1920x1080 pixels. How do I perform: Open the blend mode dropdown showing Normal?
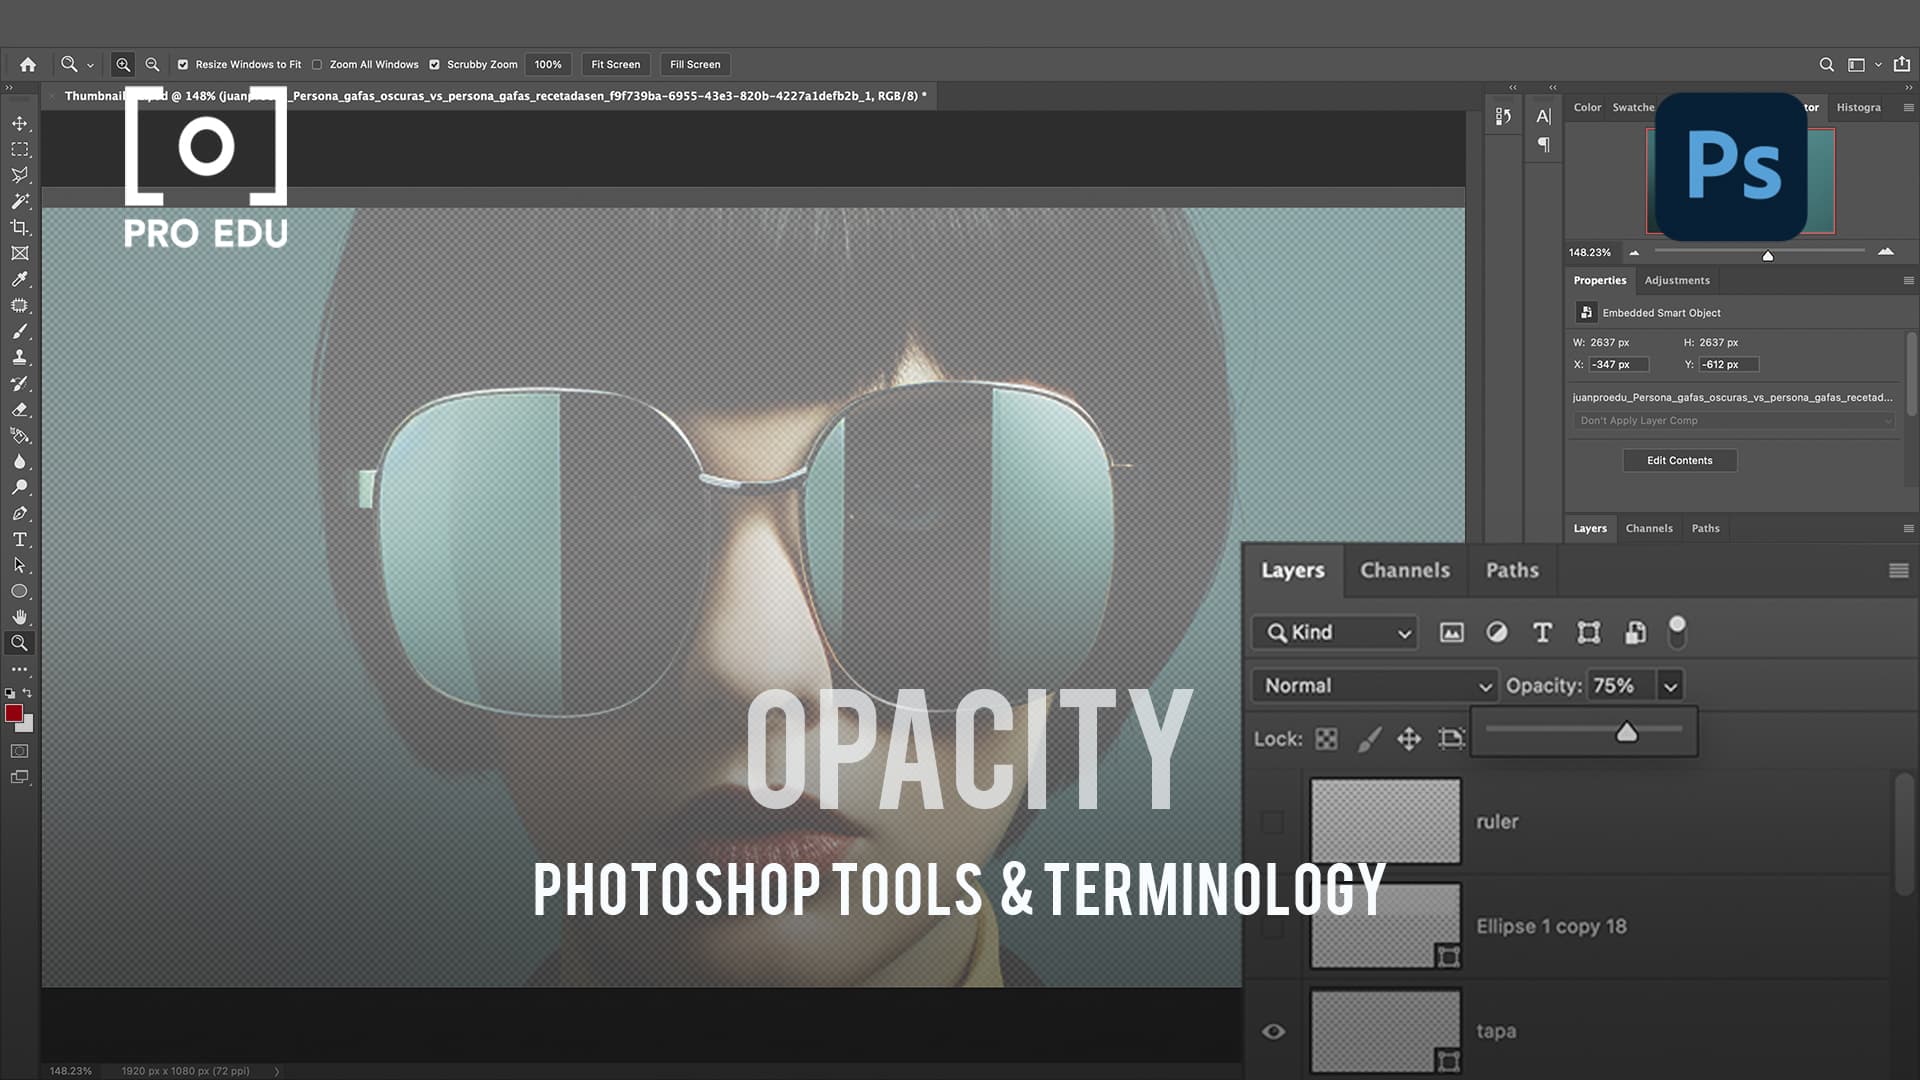pyautogui.click(x=1373, y=685)
